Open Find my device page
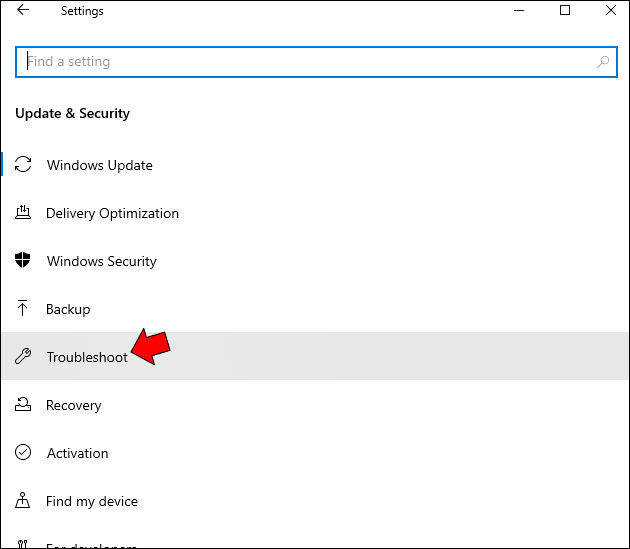Screen dimensions: 630x549 [92, 501]
